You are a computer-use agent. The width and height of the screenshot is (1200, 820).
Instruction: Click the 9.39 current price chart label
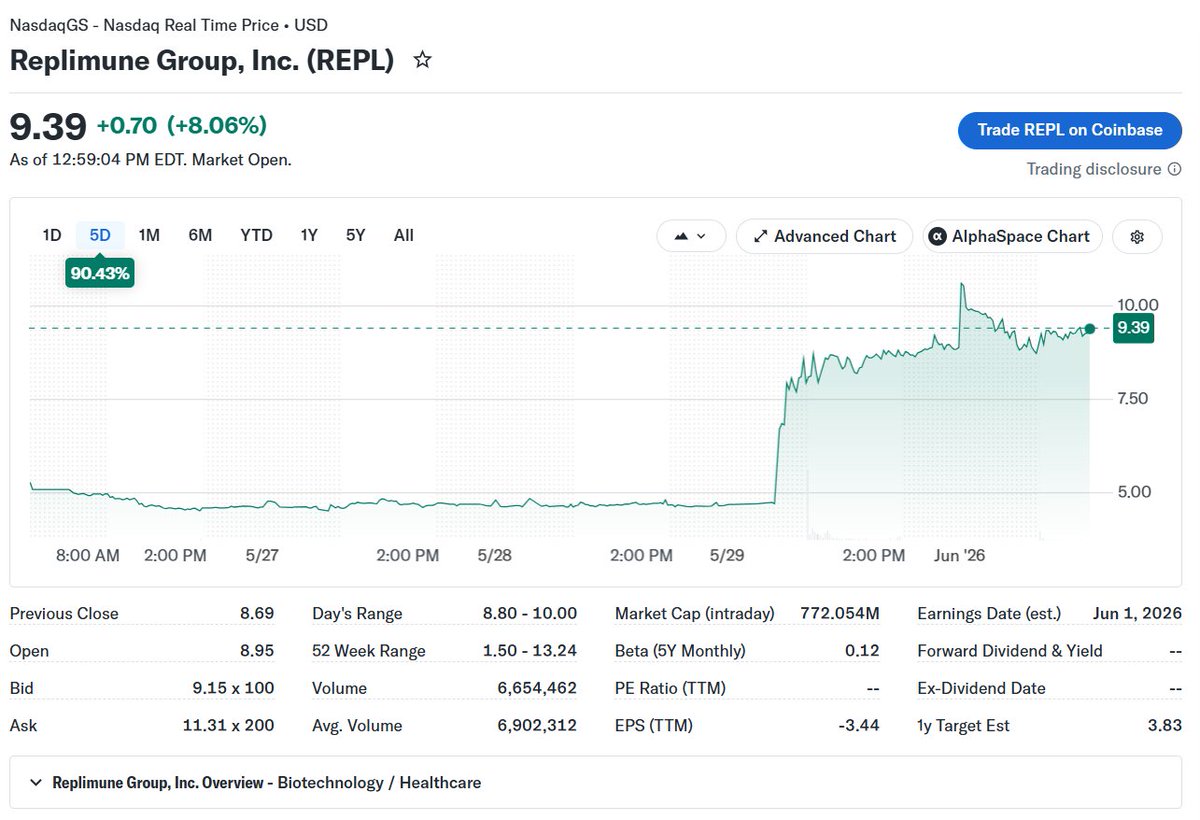coord(1133,328)
